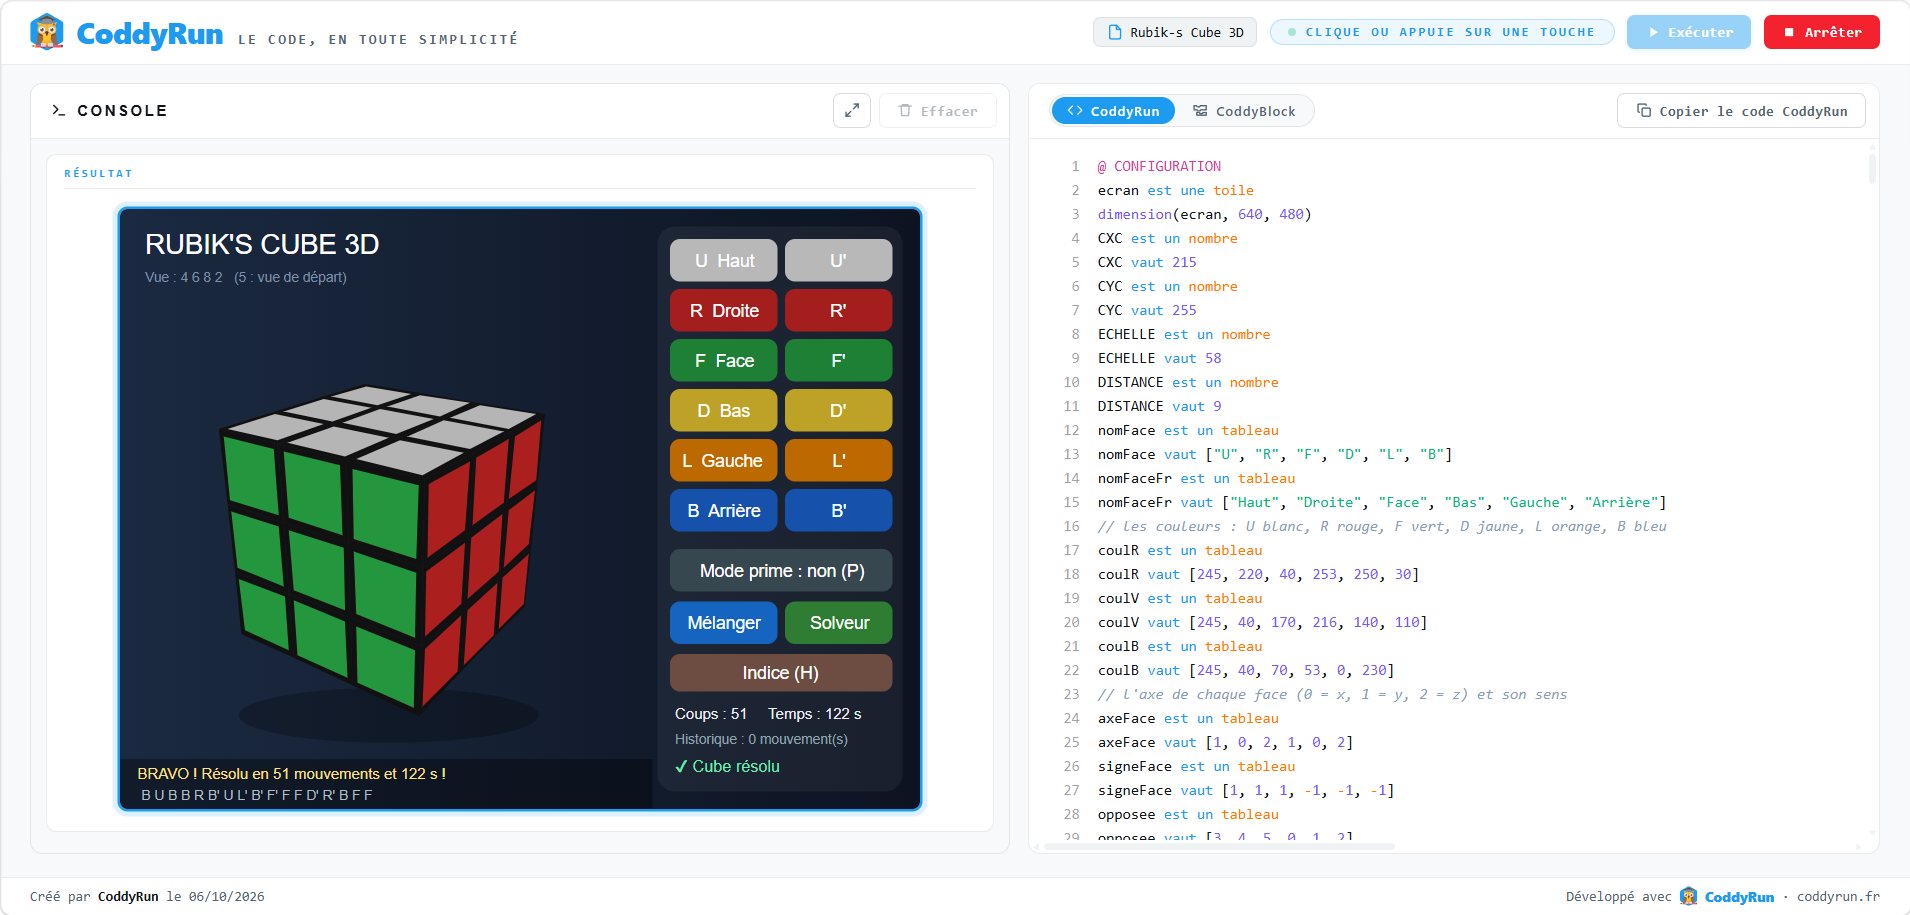Image resolution: width=1910 pixels, height=915 pixels.
Task: Switch to the CoddyRun code tab
Action: [1113, 111]
